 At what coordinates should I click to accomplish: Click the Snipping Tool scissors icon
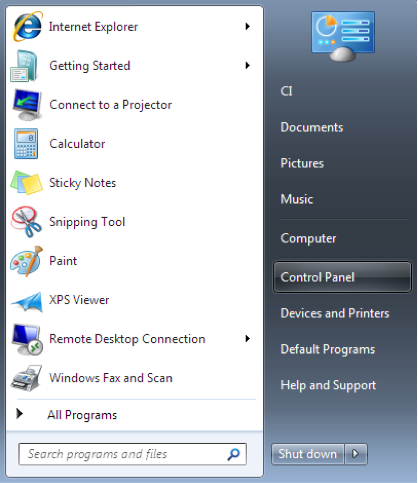click(26, 222)
